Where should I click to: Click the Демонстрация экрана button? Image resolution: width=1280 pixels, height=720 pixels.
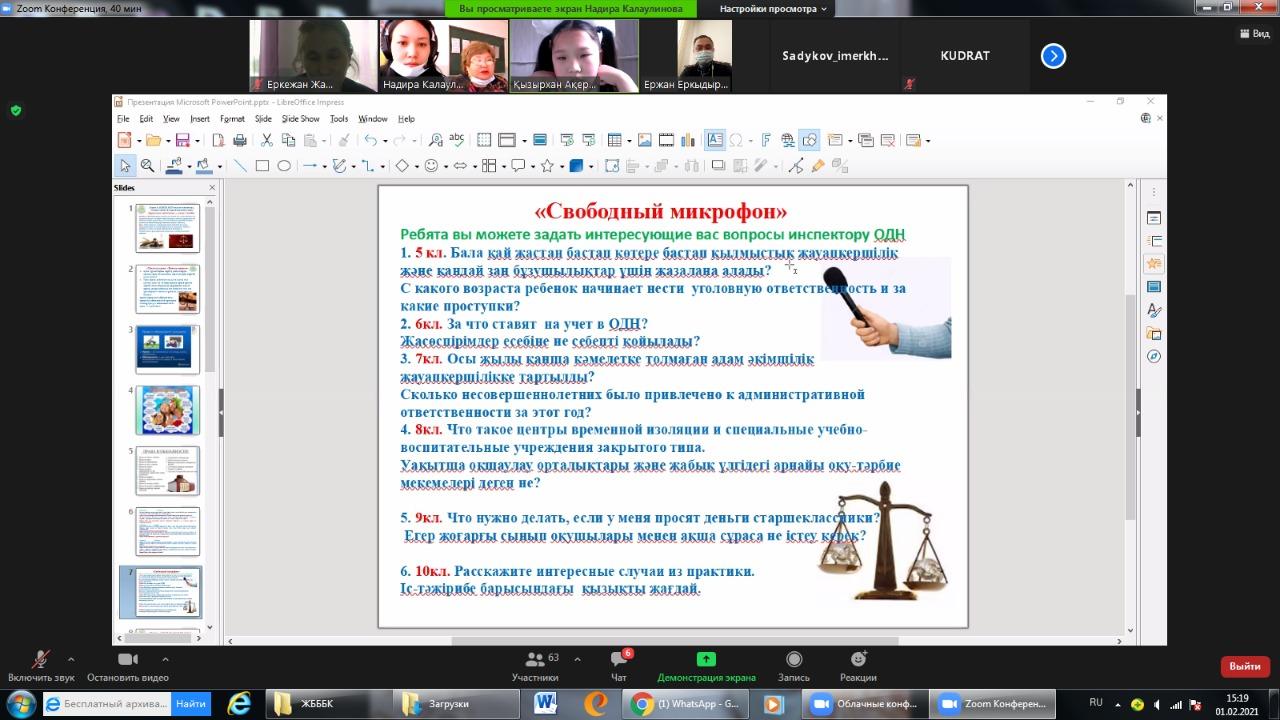point(706,665)
